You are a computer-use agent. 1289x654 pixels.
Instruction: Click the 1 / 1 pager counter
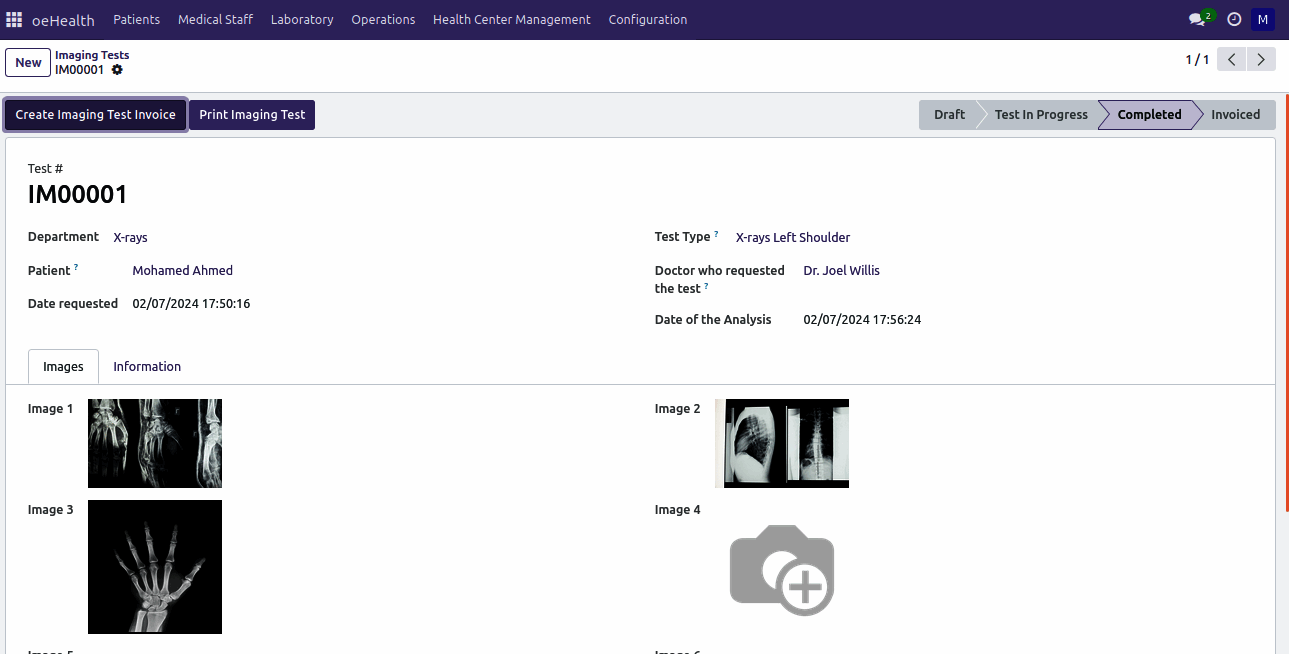(x=1197, y=60)
